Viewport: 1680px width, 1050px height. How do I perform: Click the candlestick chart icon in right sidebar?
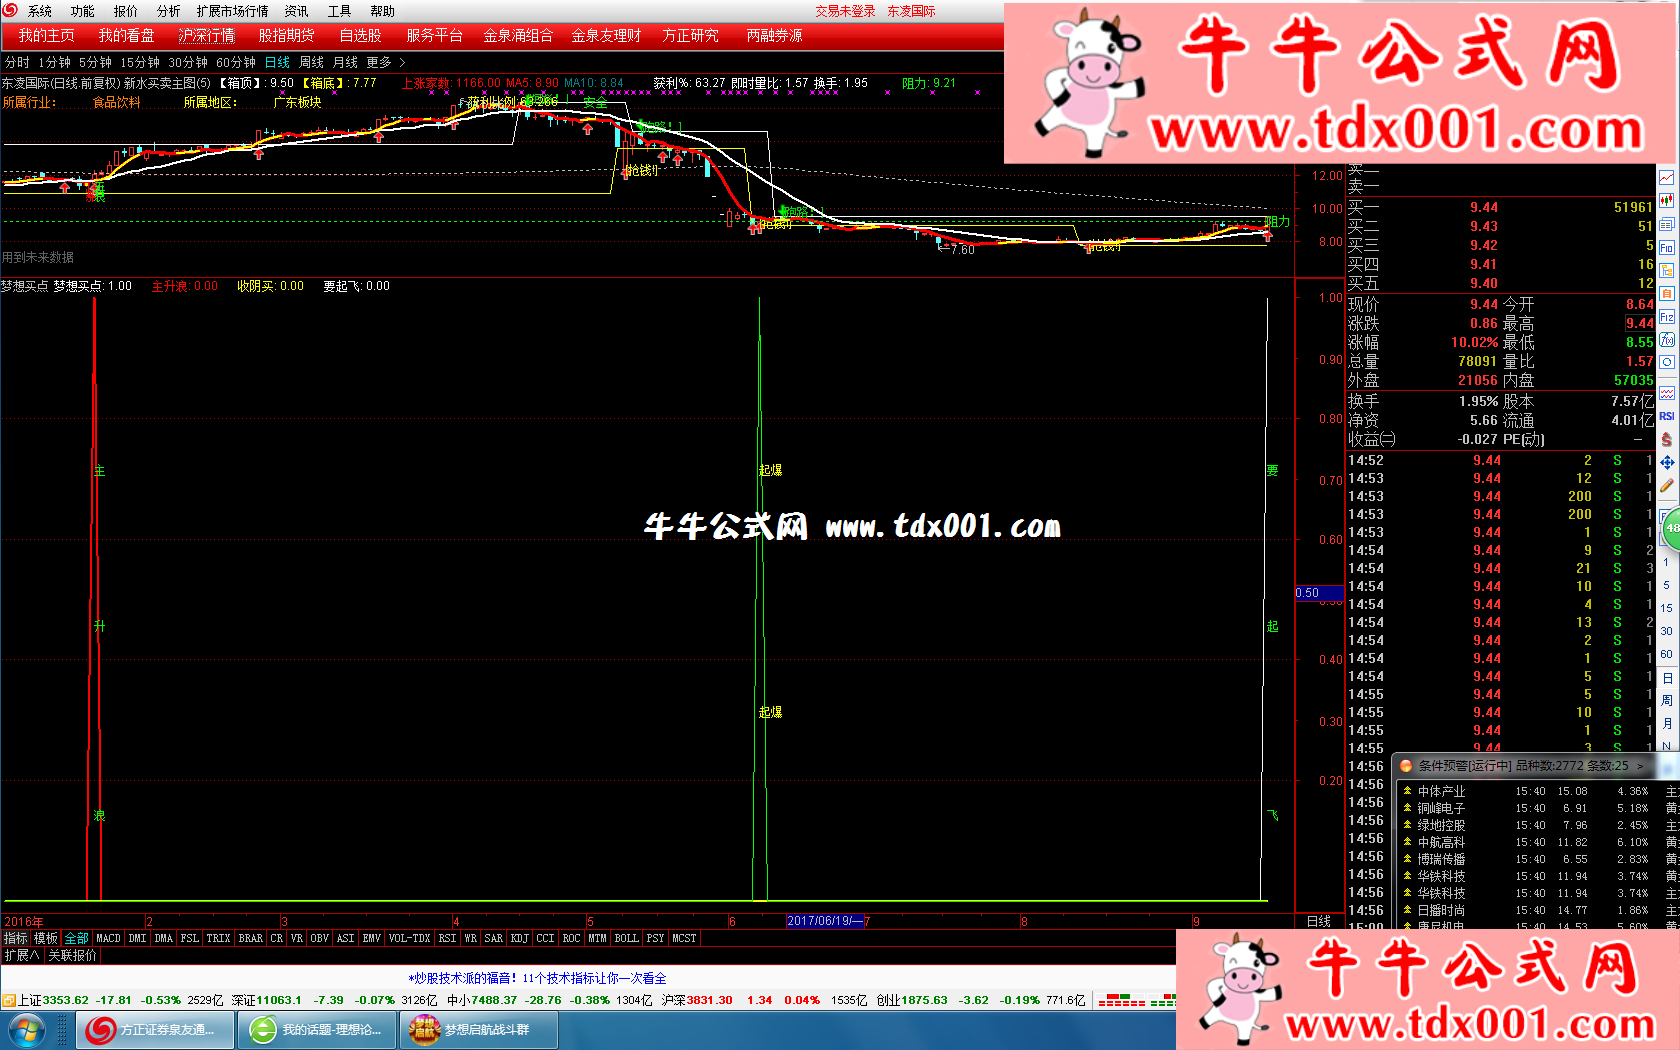click(x=1667, y=200)
